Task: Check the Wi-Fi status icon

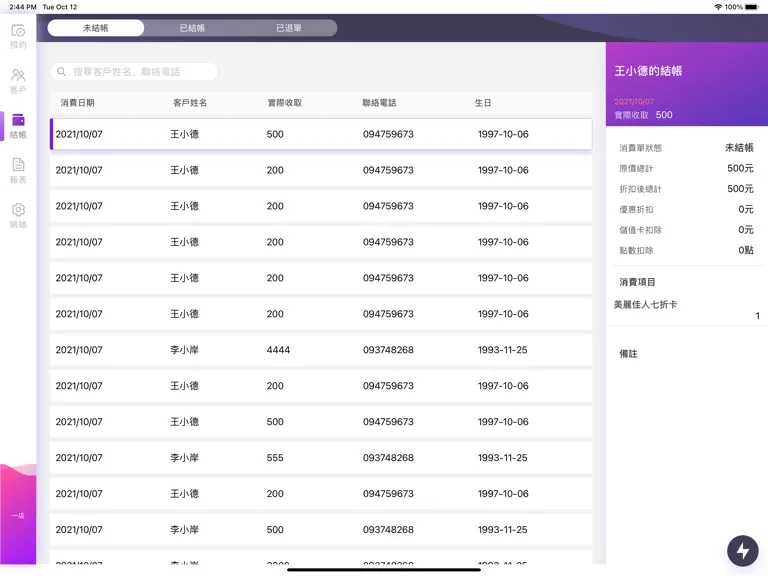Action: click(718, 7)
